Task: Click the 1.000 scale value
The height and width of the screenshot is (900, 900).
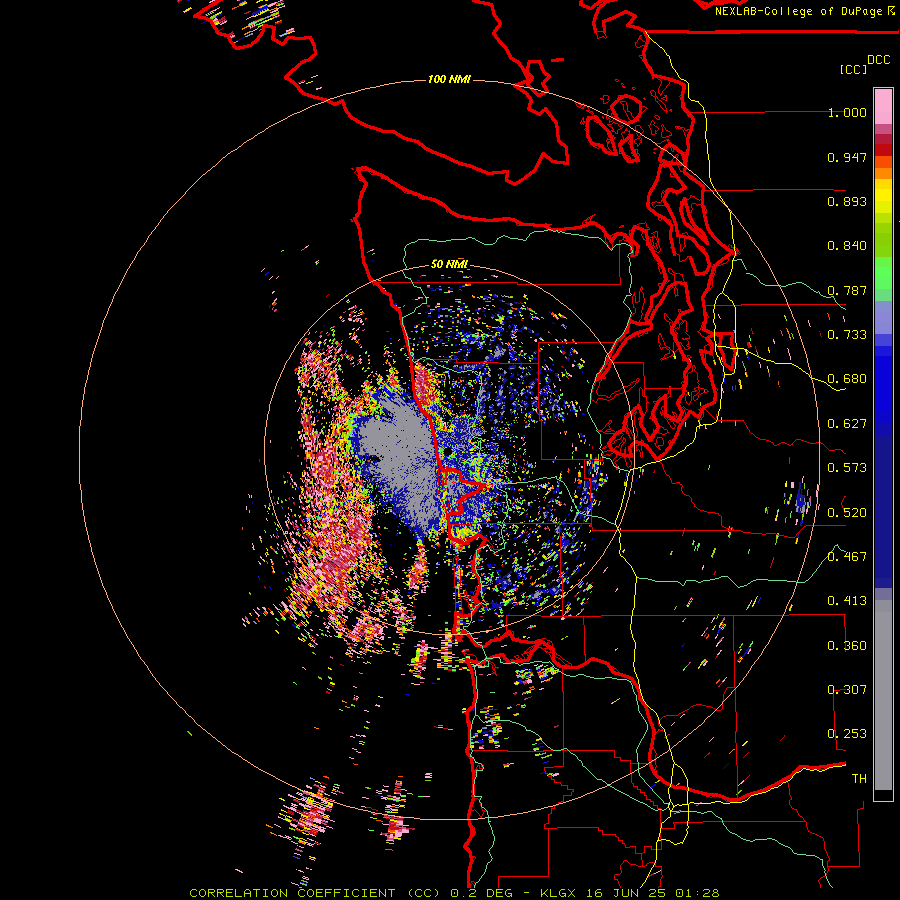Action: click(x=847, y=112)
